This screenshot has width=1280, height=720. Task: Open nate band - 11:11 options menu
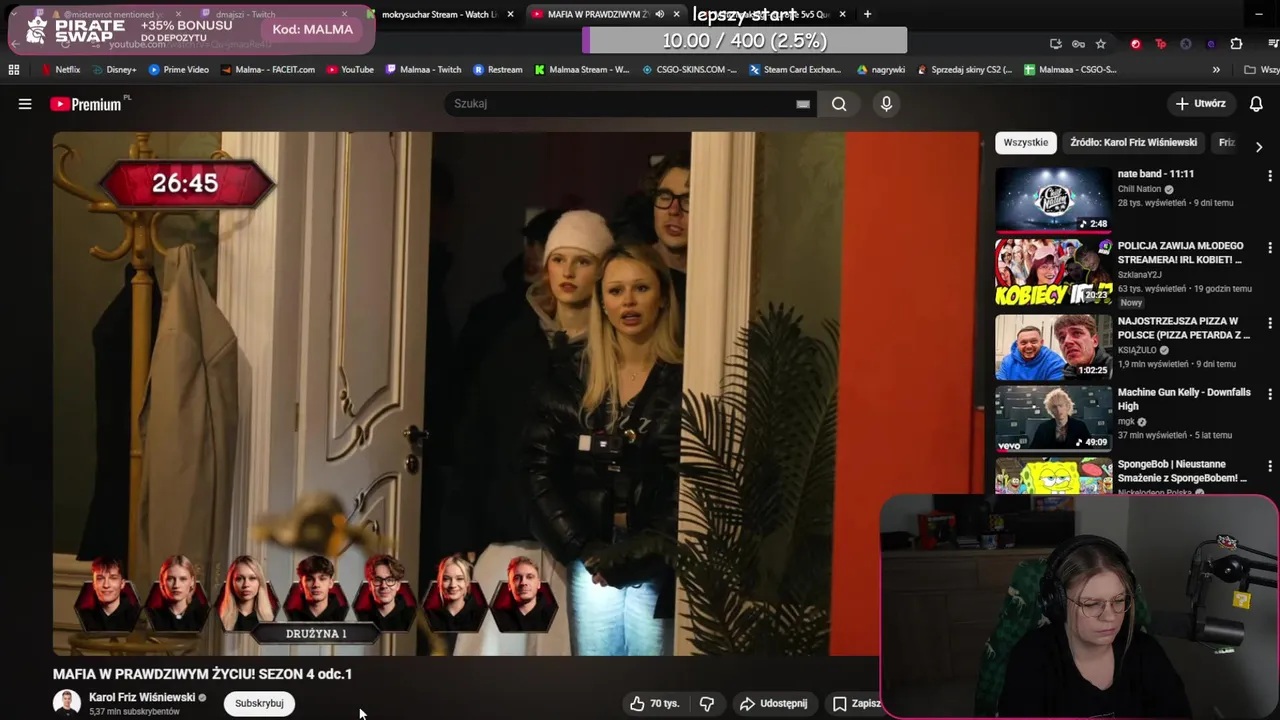1270,176
